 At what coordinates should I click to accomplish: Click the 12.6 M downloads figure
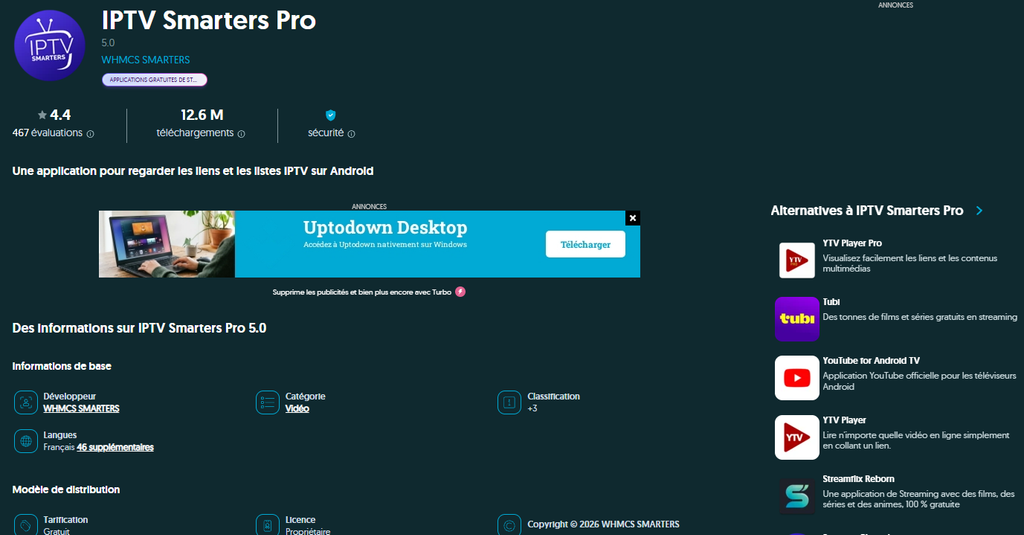202,115
